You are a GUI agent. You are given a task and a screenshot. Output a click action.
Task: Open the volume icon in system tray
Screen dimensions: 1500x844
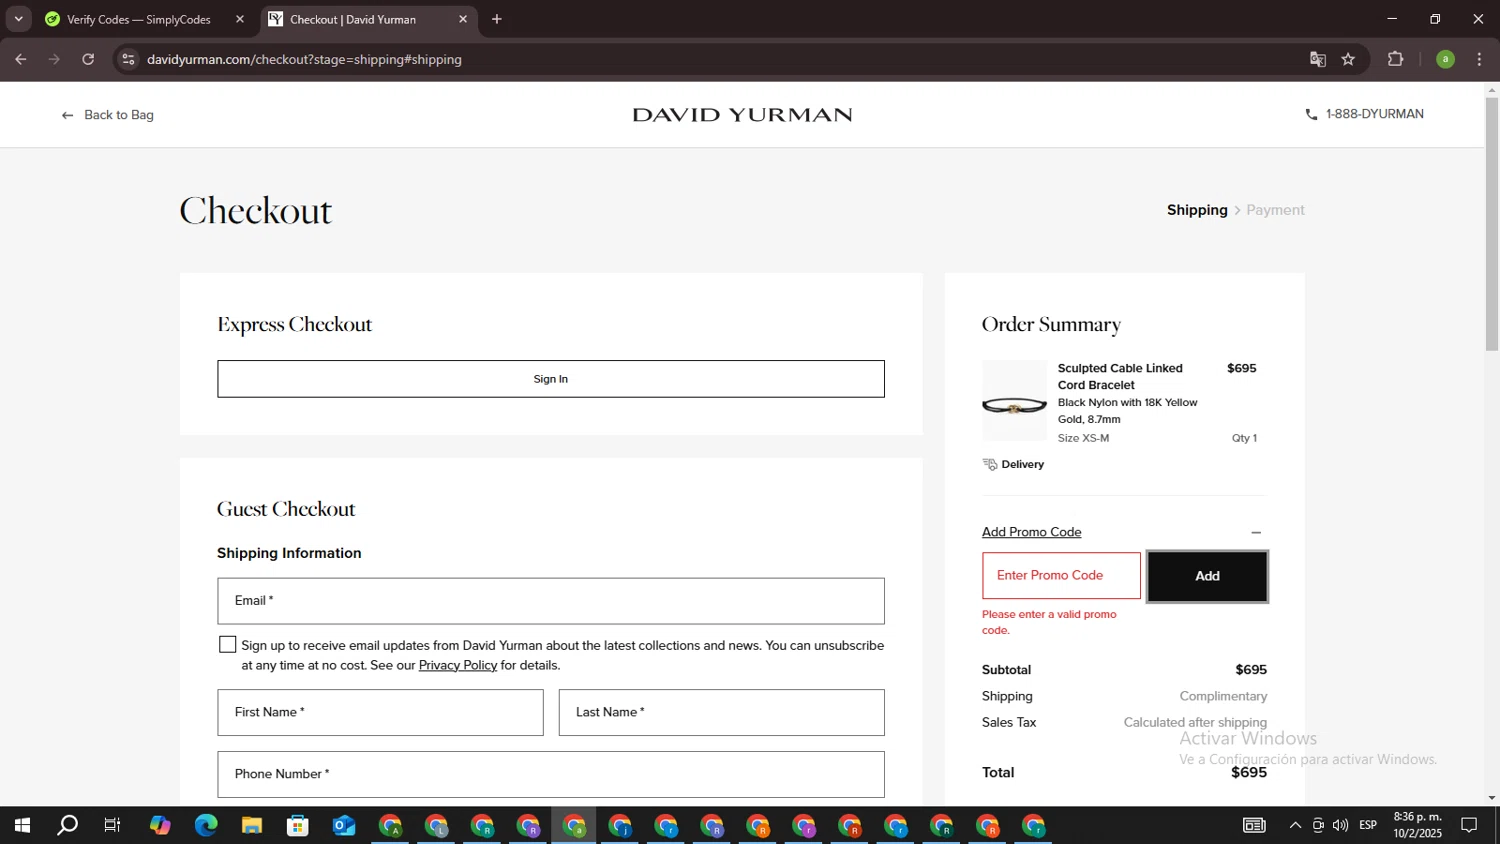pyautogui.click(x=1340, y=825)
